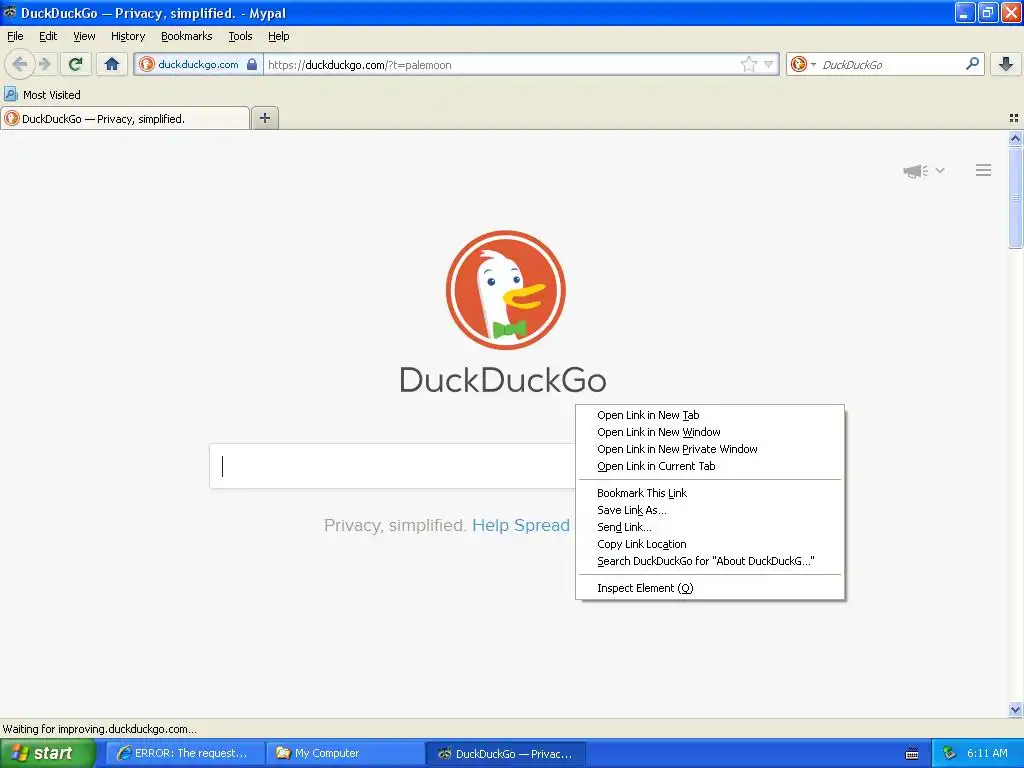The width and height of the screenshot is (1024, 768).
Task: Select Send Link...
Action: click(710, 527)
